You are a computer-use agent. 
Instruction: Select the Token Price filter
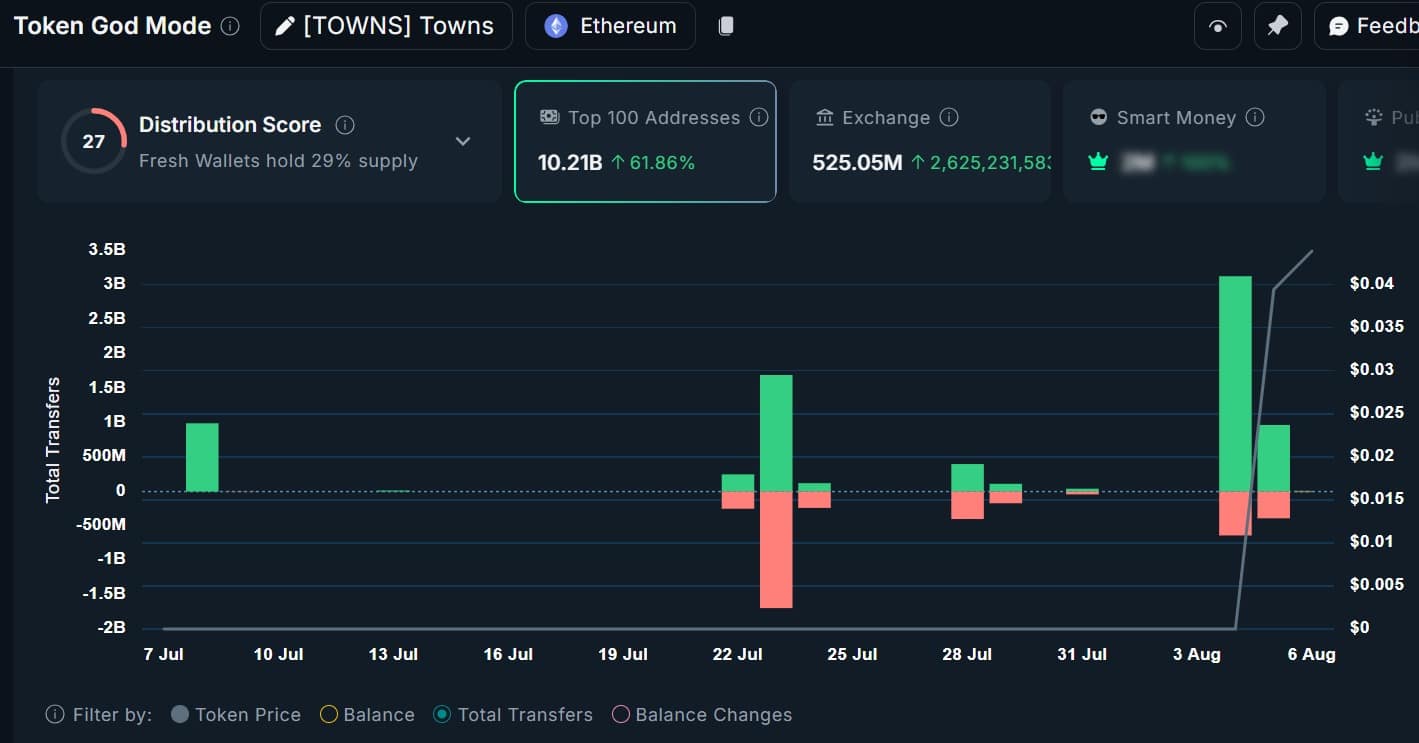tap(180, 715)
